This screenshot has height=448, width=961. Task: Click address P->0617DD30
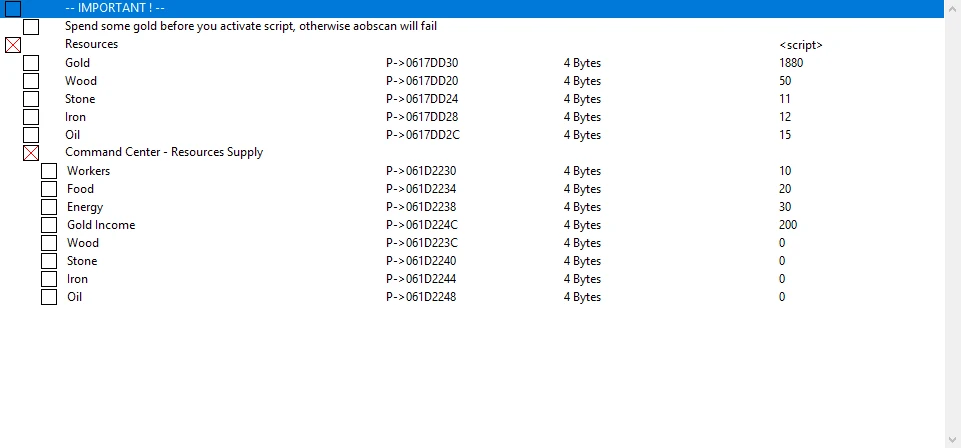pos(422,63)
